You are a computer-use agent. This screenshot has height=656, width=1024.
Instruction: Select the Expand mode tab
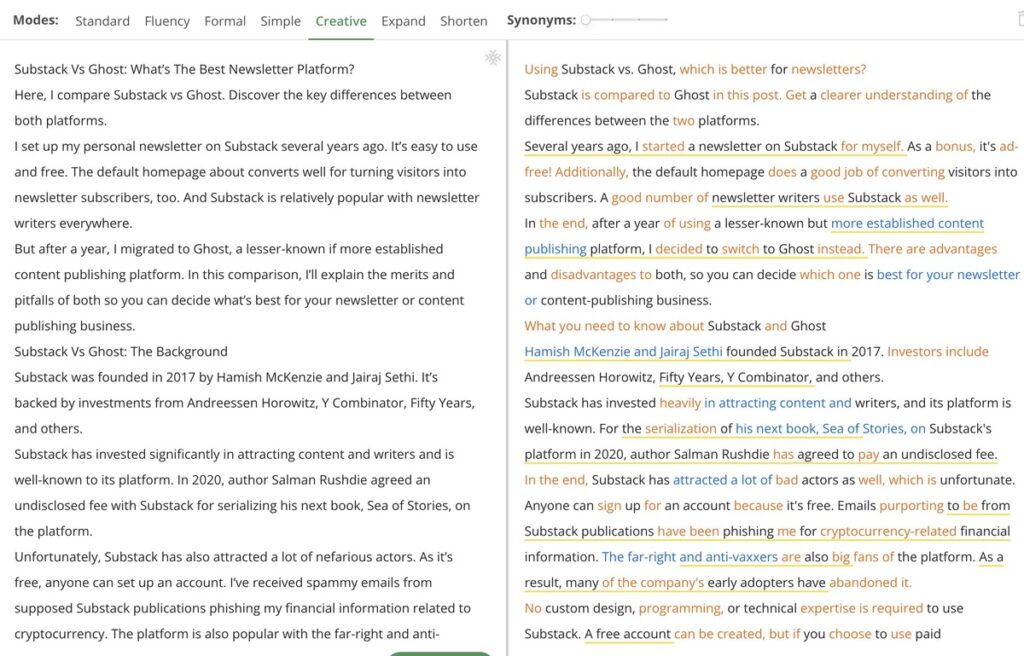point(403,21)
